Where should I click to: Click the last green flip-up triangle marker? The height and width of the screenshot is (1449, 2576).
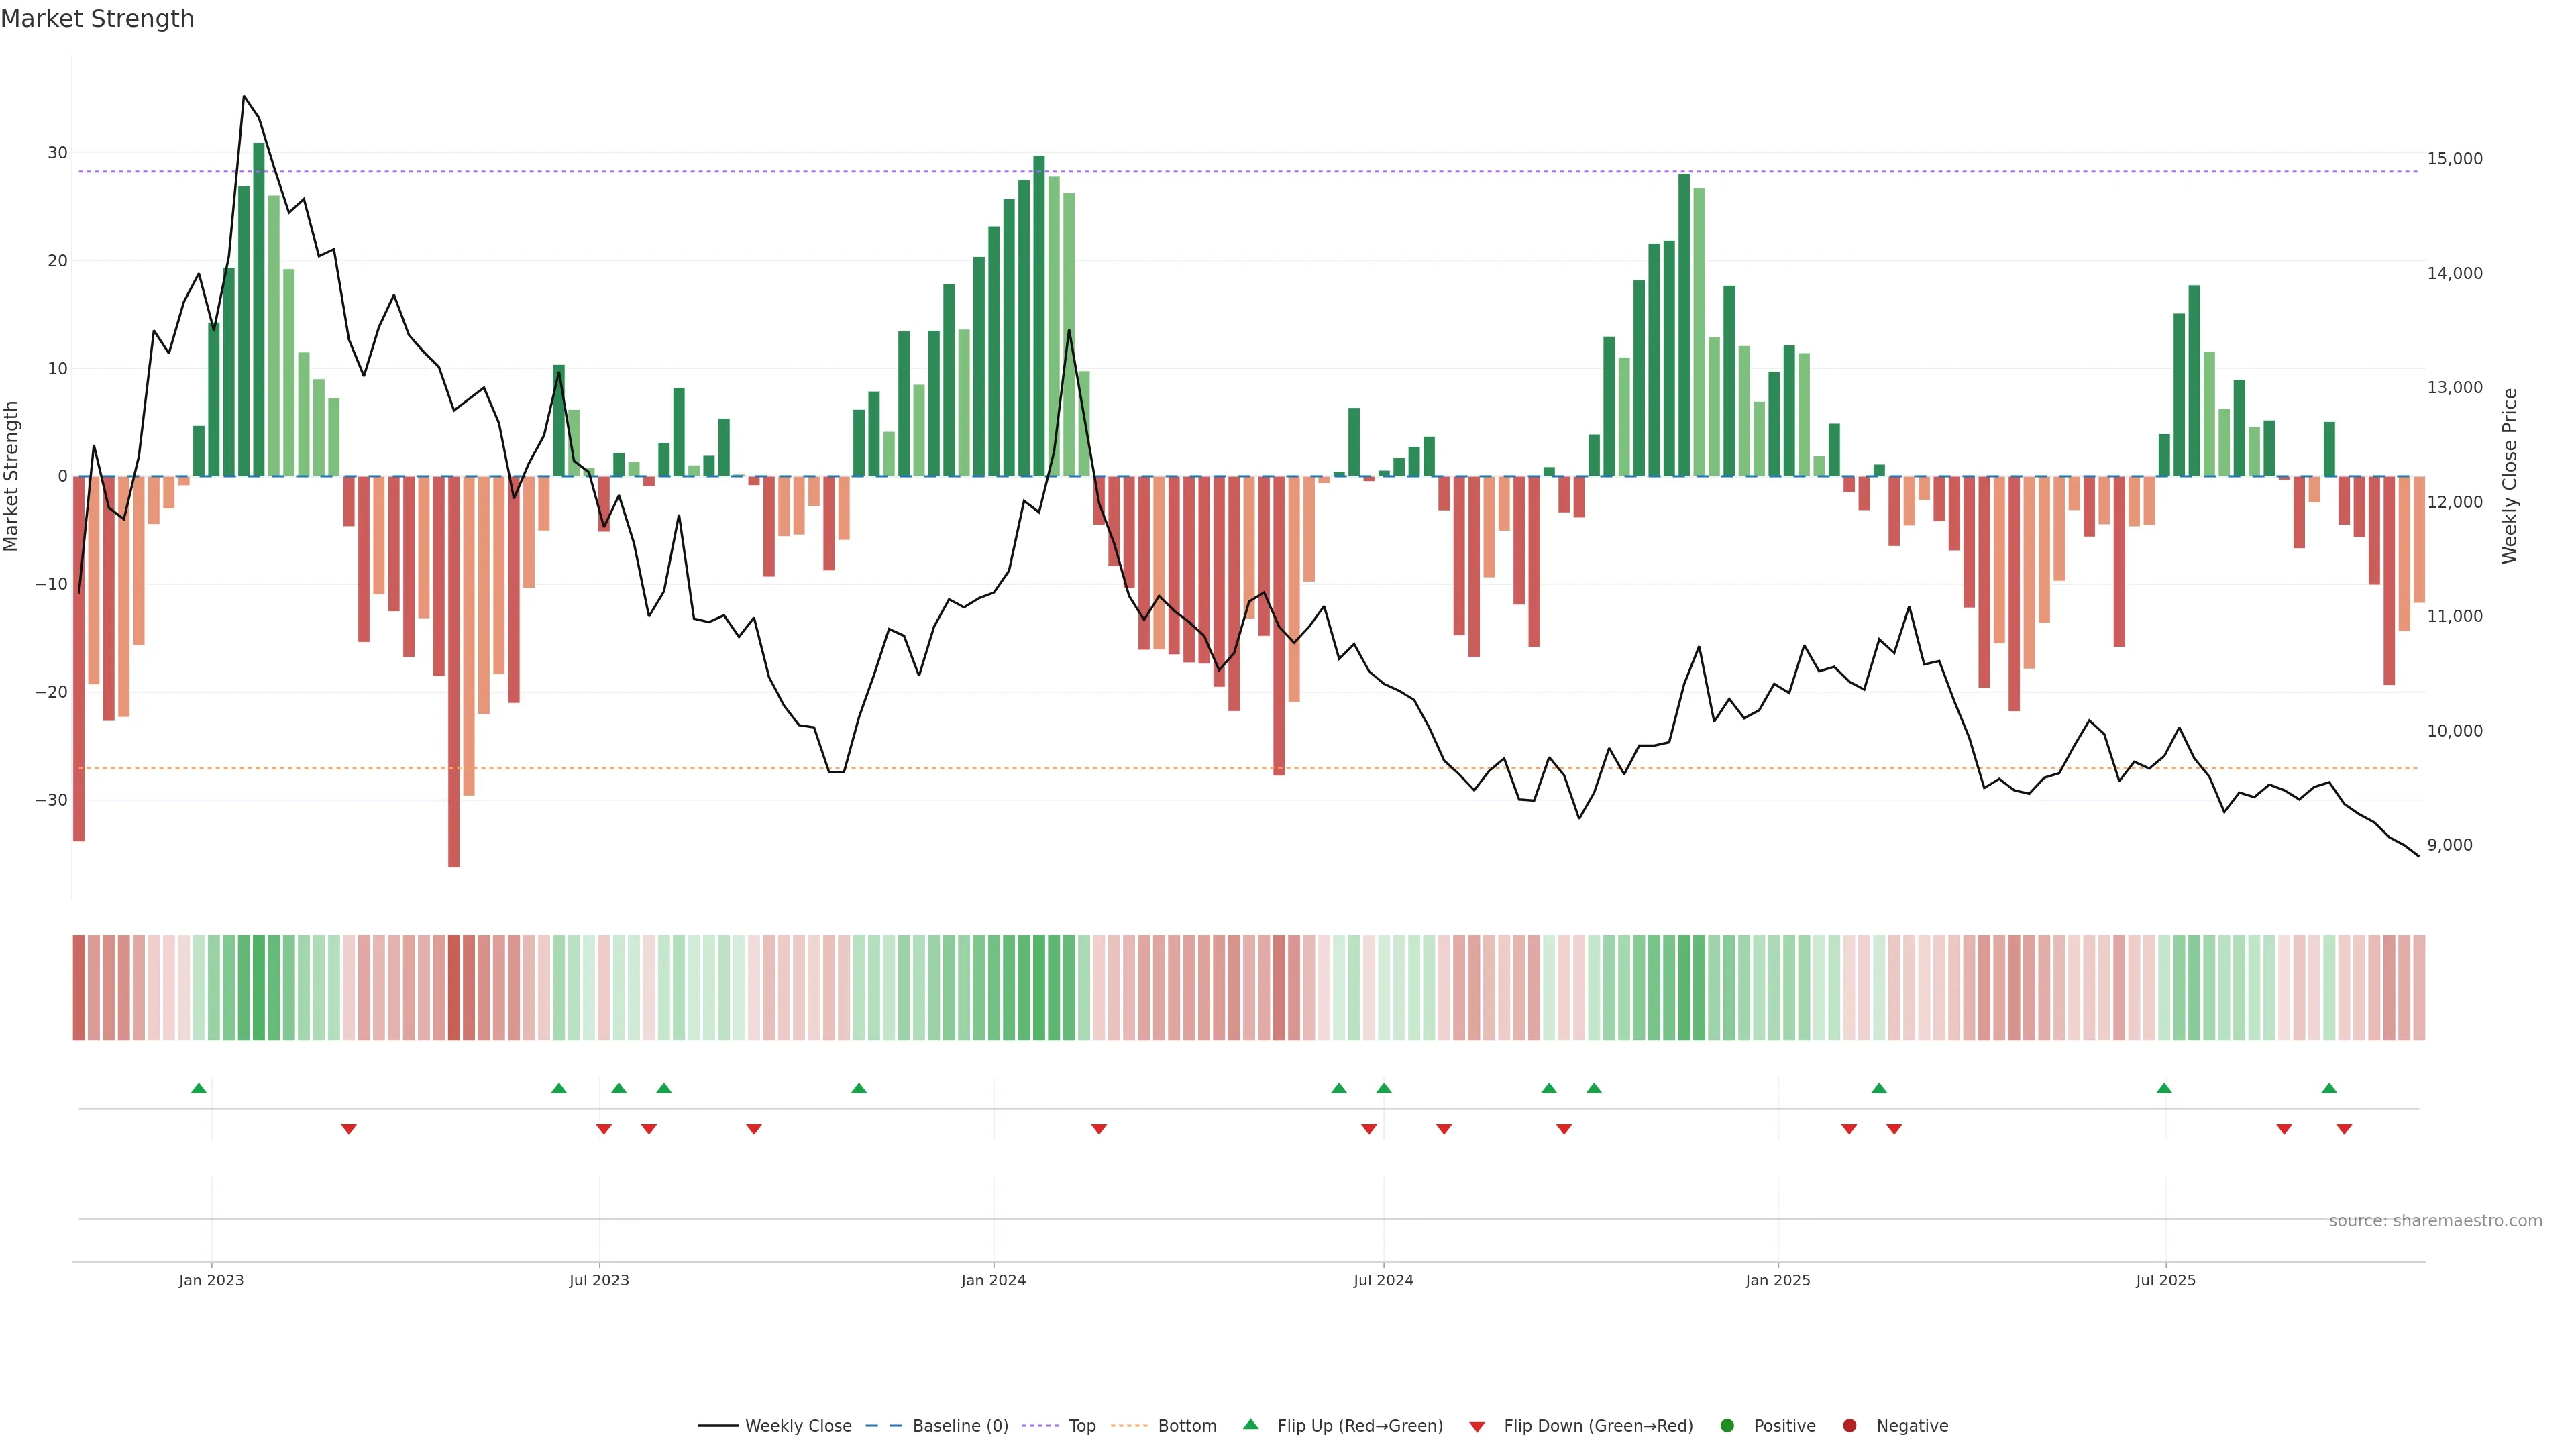click(x=2329, y=1088)
